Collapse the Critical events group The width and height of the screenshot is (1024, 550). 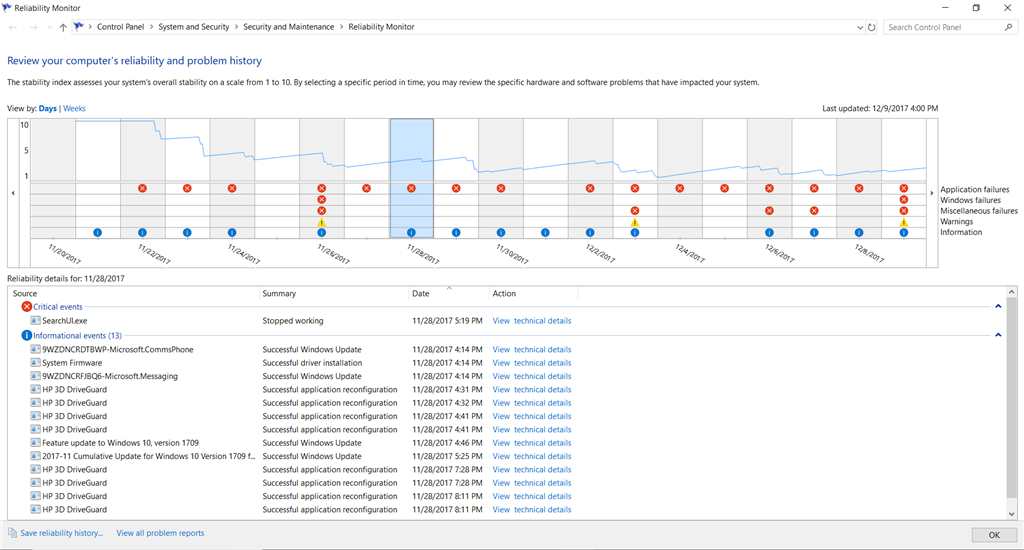(998, 306)
